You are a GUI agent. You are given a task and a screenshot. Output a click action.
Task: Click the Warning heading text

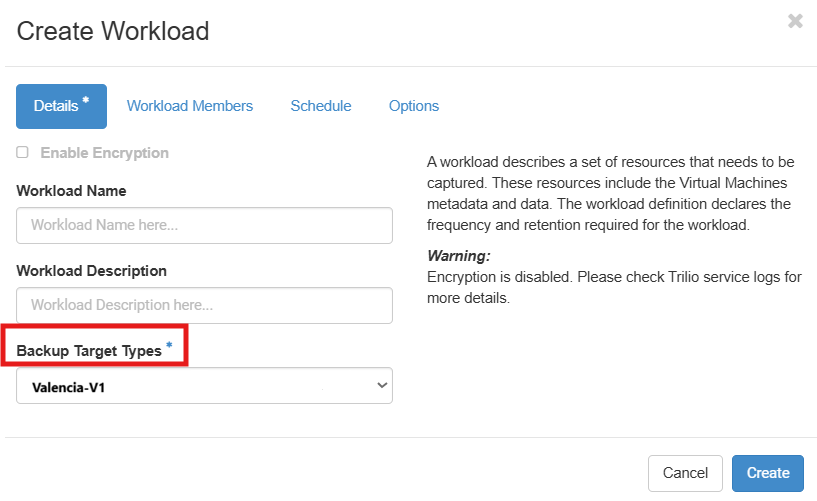(x=459, y=256)
